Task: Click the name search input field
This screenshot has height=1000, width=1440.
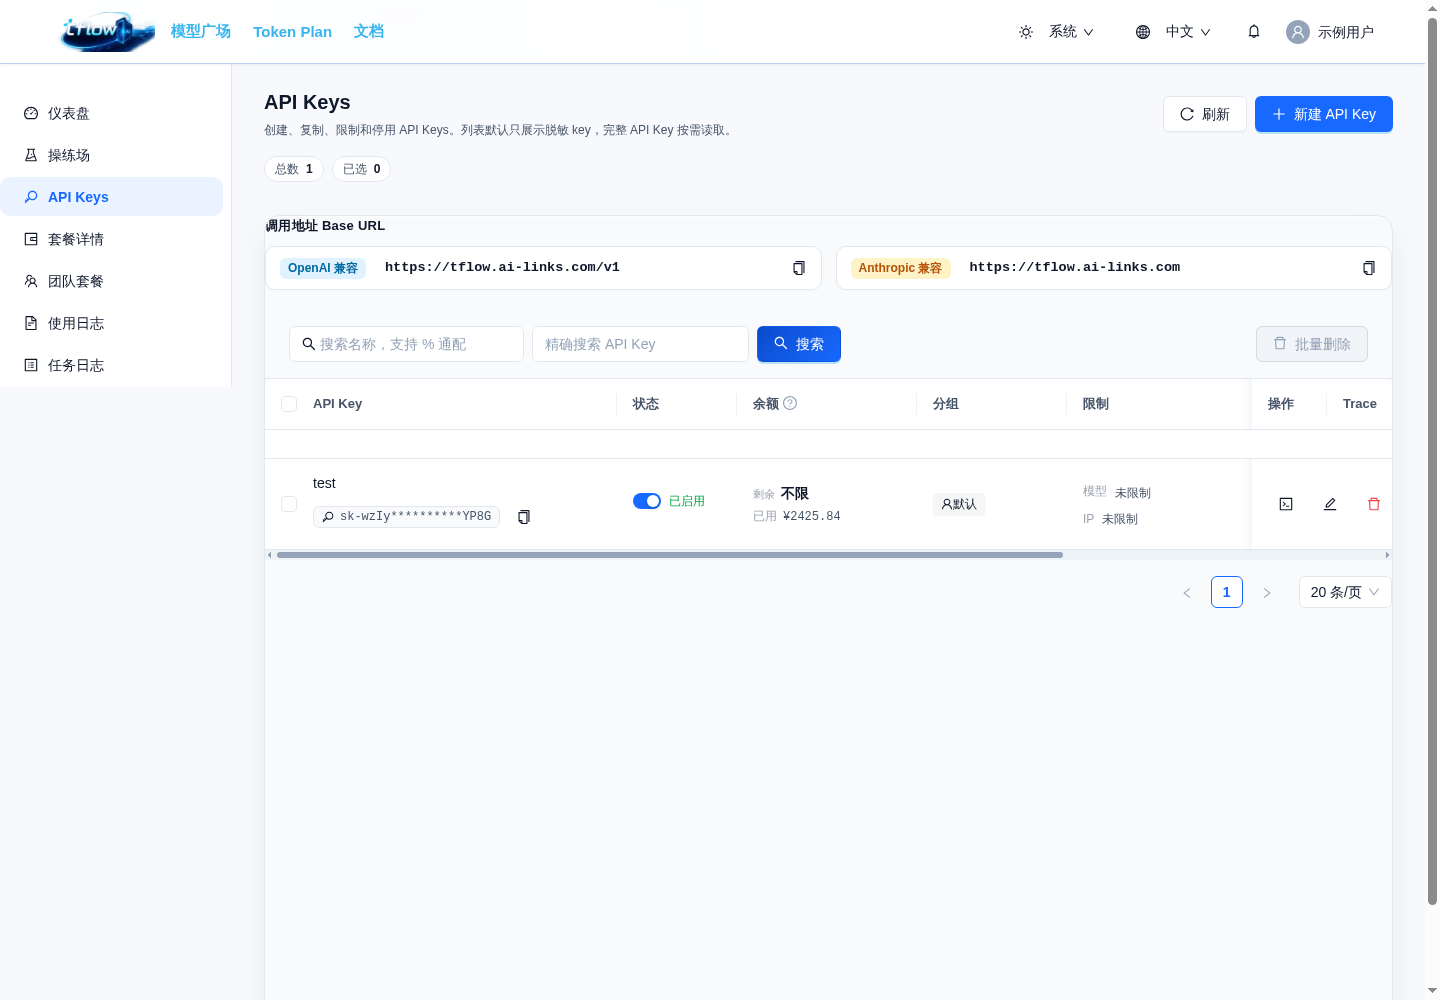Action: [406, 344]
